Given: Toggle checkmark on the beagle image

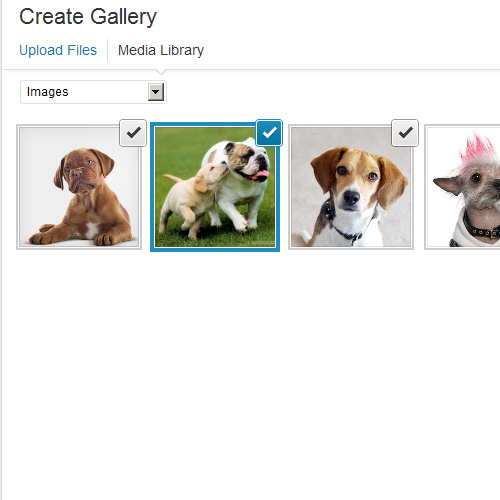Looking at the screenshot, I should pyautogui.click(x=405, y=133).
